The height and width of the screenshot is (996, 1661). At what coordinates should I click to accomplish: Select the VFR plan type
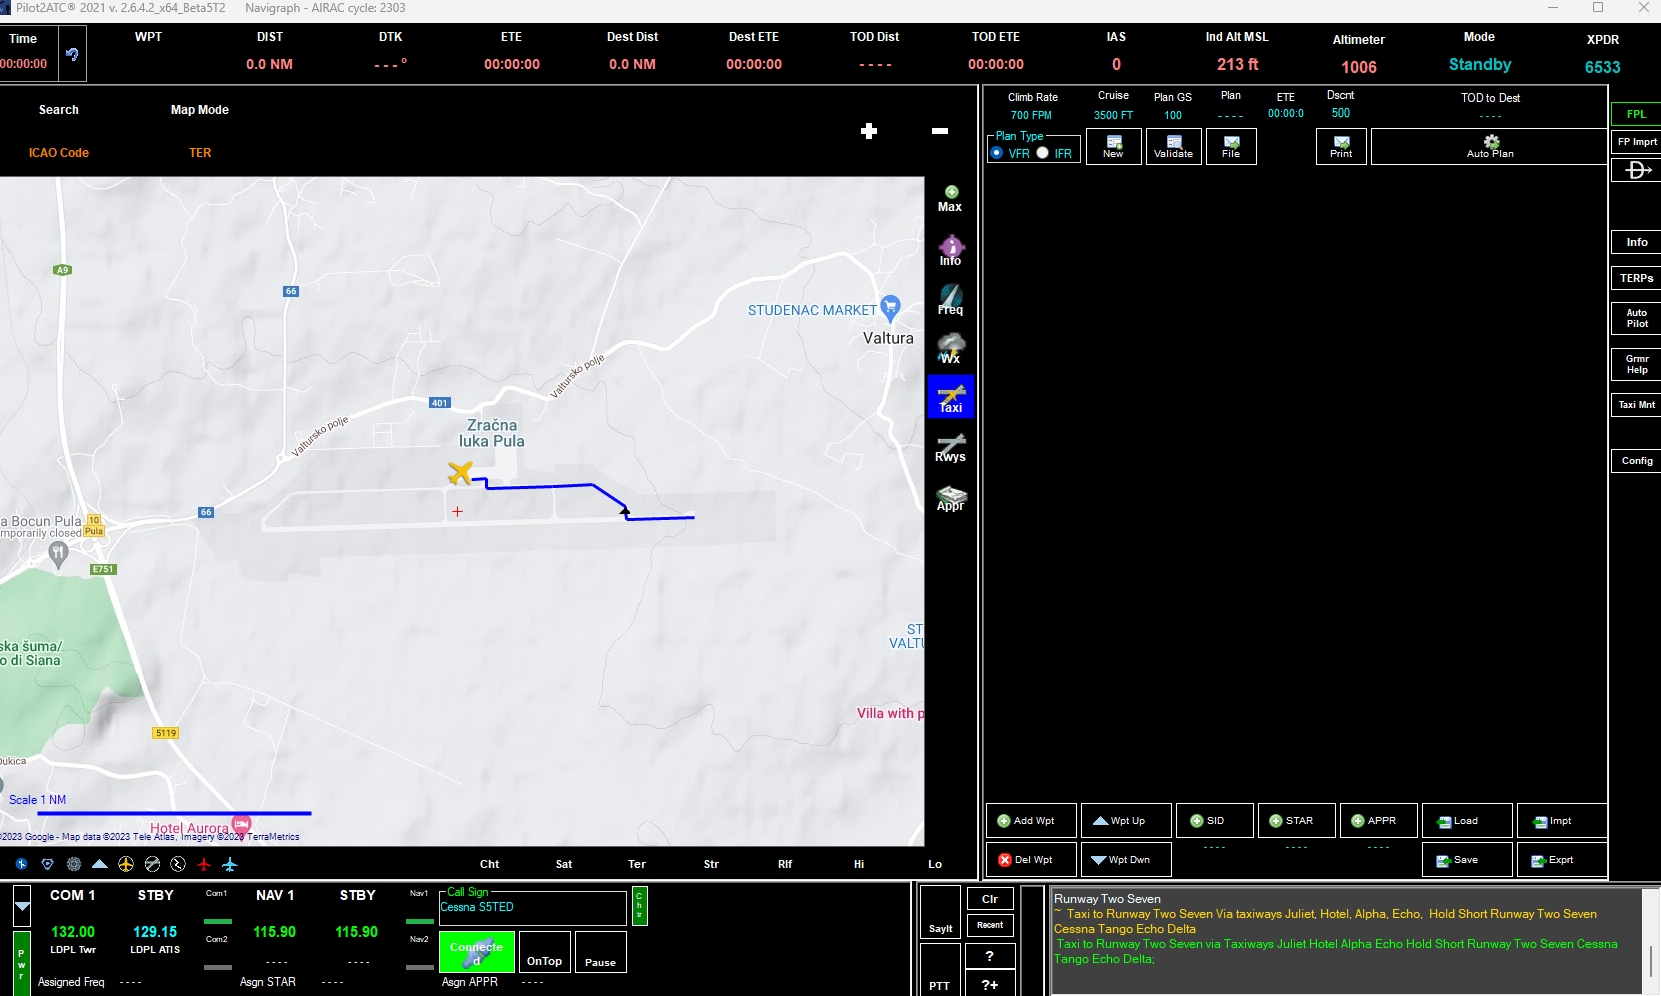click(997, 153)
